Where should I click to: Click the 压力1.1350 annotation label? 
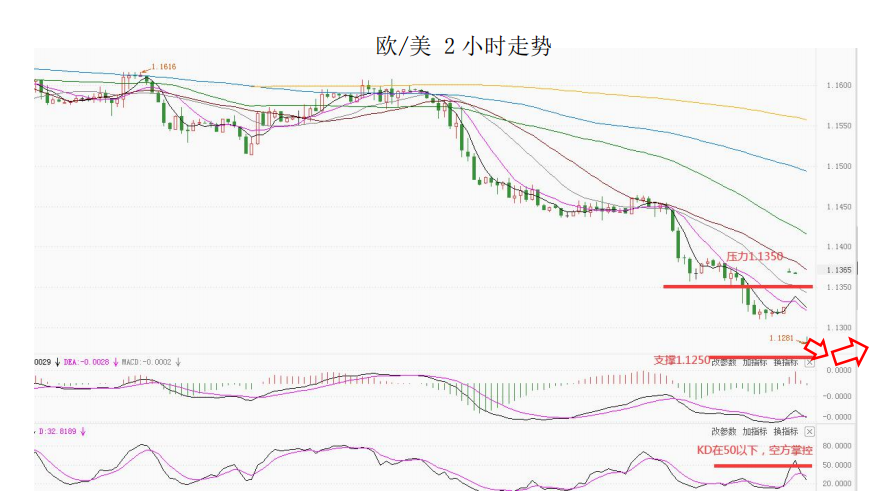coord(753,257)
